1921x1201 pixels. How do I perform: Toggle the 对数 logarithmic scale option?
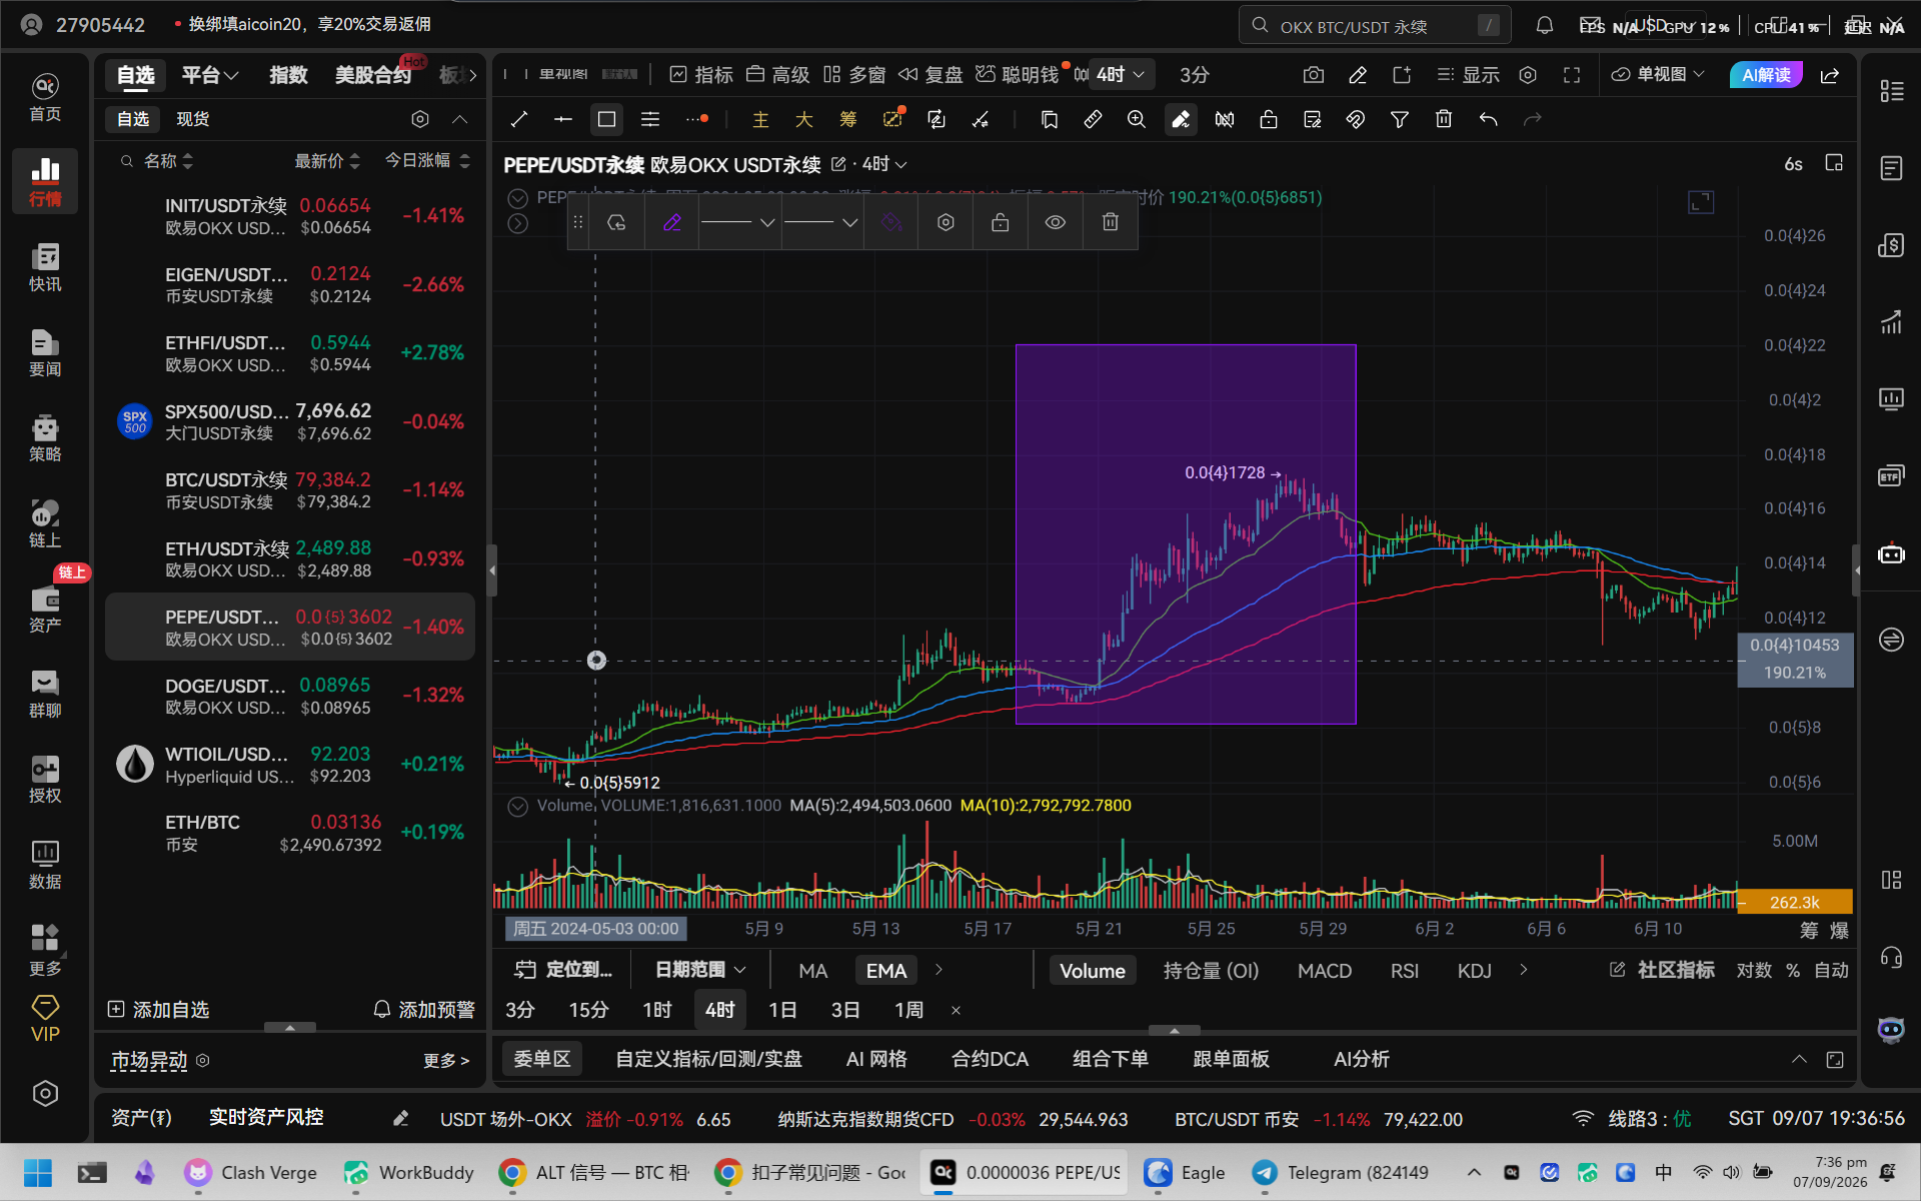pos(1753,970)
